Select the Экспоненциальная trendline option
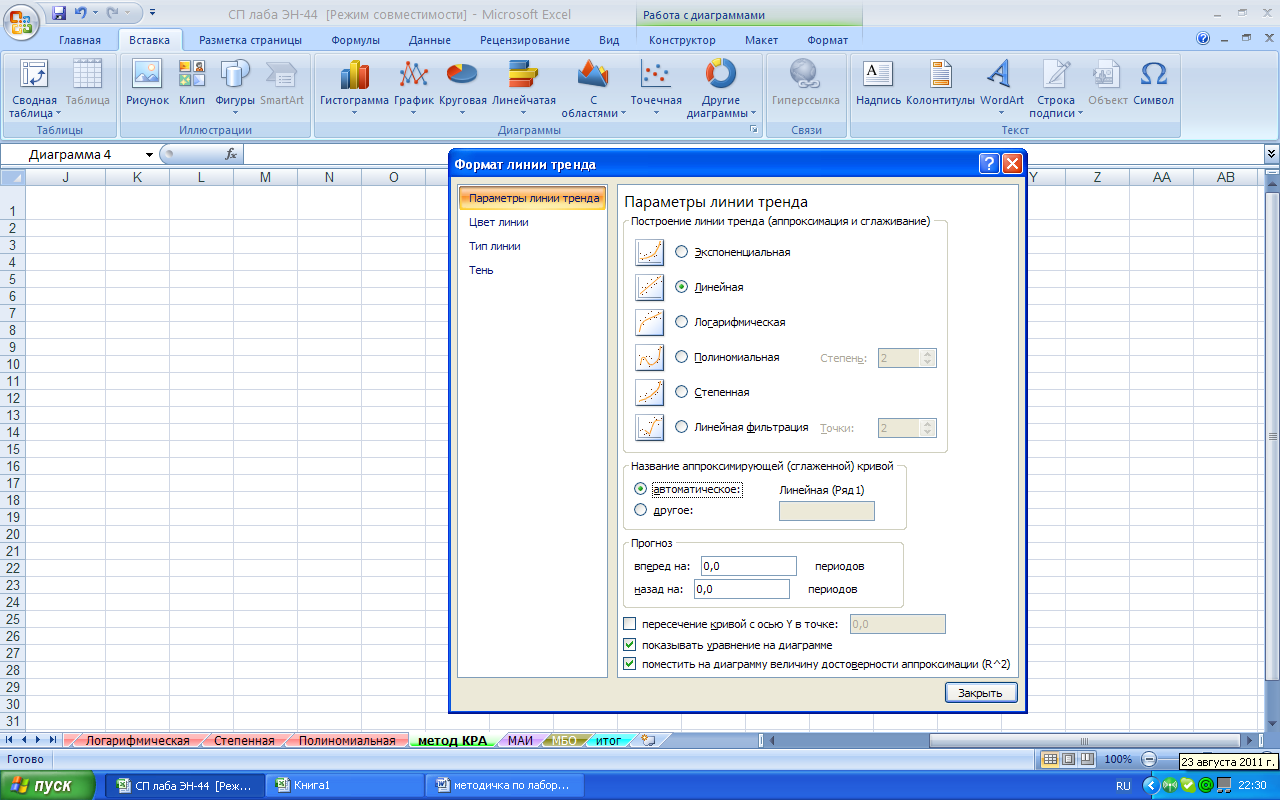Viewport: 1280px width, 800px height. click(682, 252)
